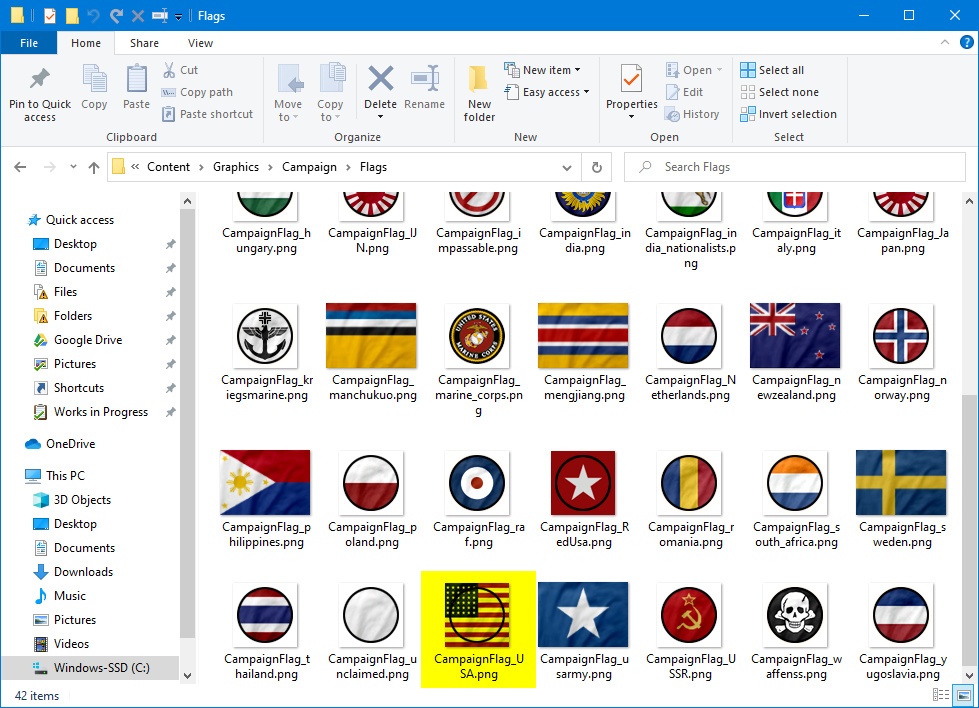Go up one folder level arrow

tap(94, 167)
